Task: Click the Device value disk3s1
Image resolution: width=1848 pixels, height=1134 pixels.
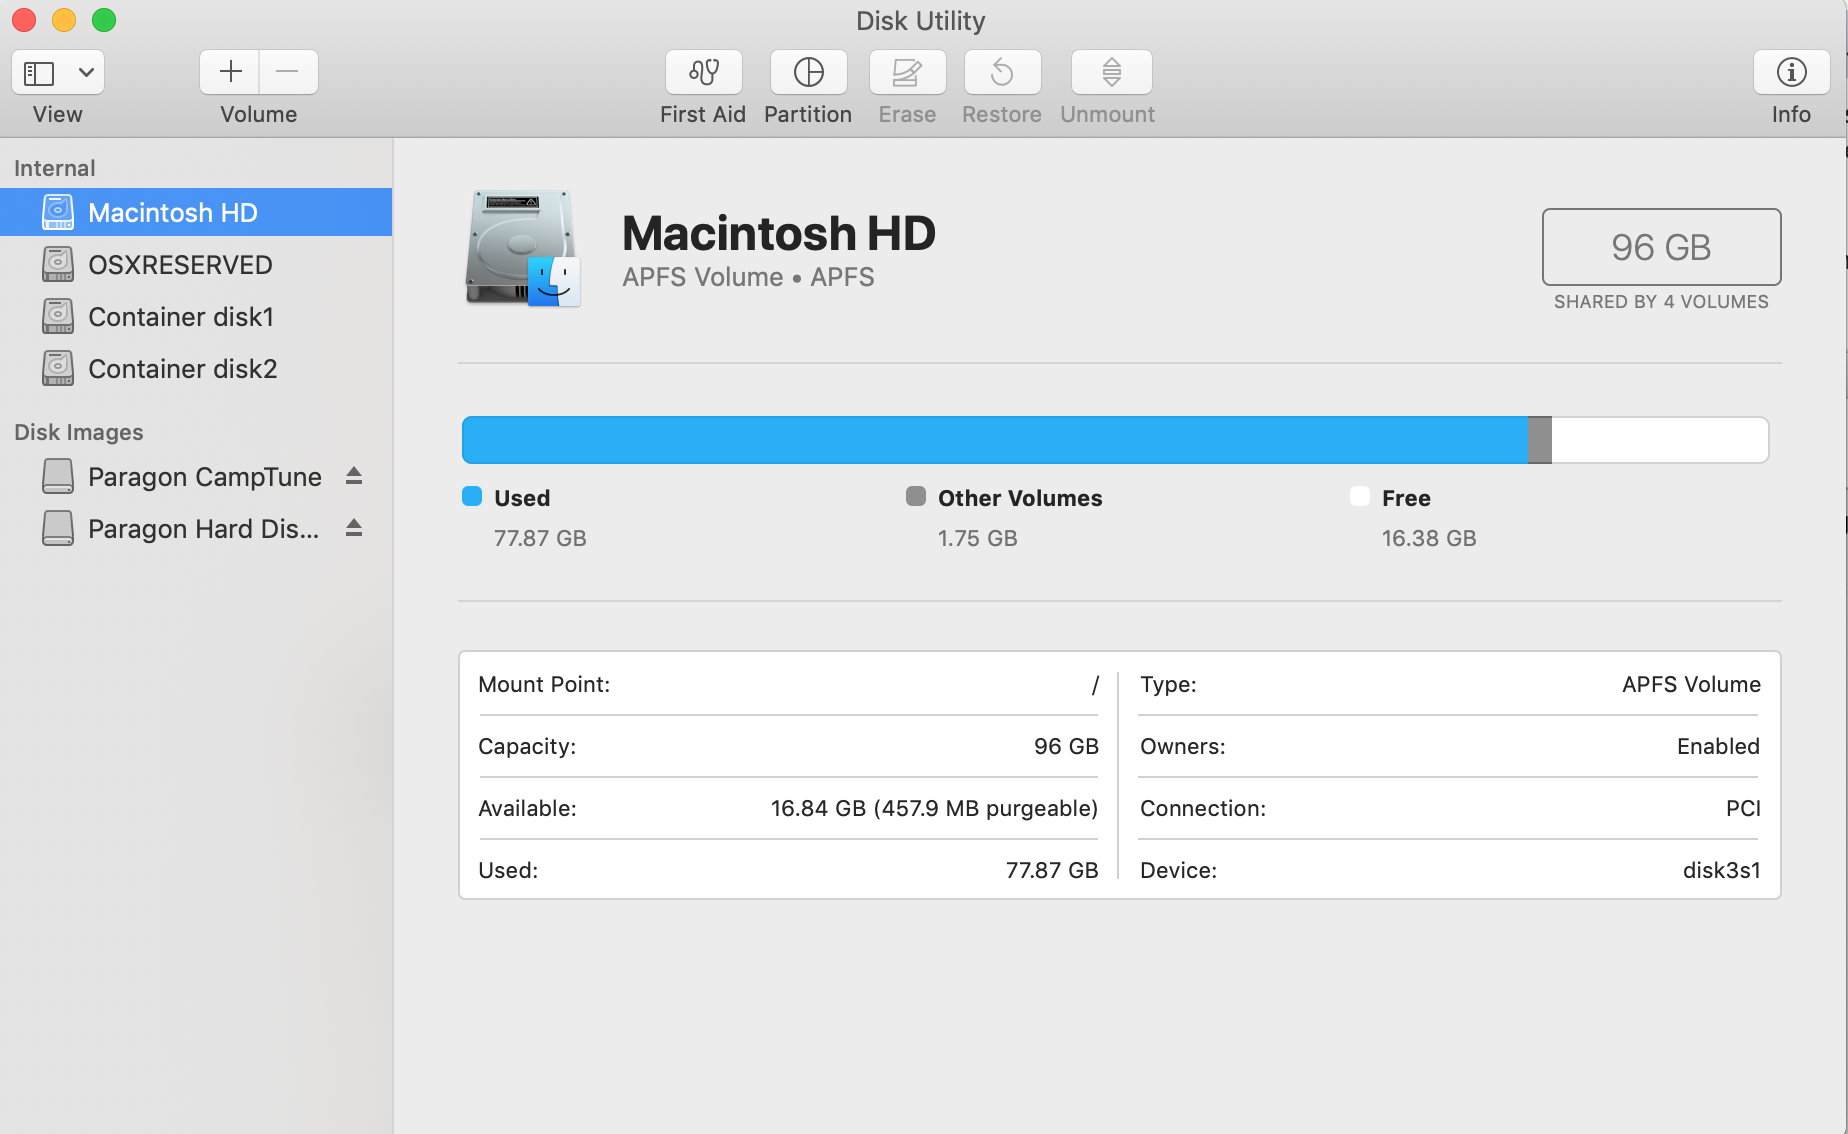Action: [x=1721, y=870]
